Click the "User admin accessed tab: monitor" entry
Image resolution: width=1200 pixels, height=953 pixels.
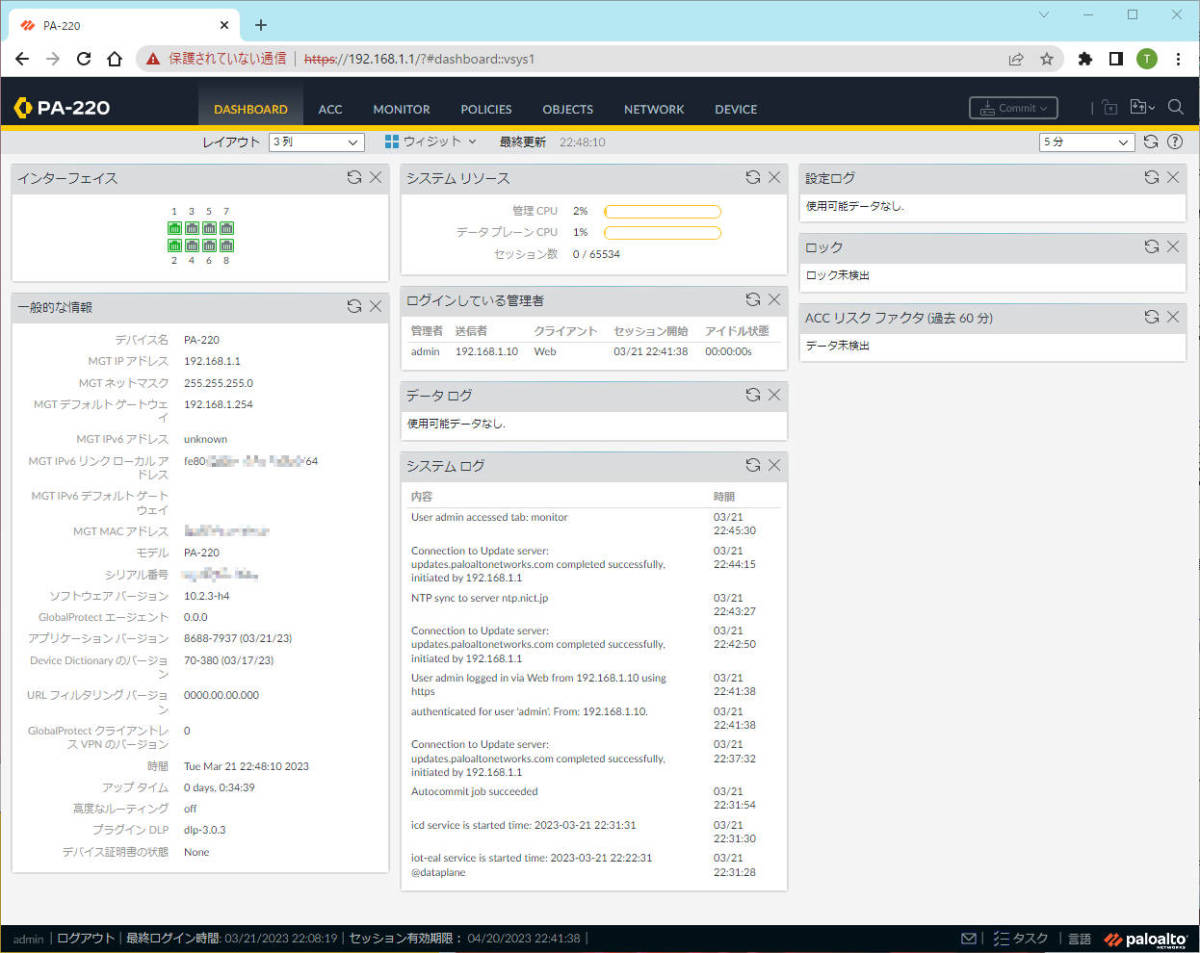click(x=489, y=517)
